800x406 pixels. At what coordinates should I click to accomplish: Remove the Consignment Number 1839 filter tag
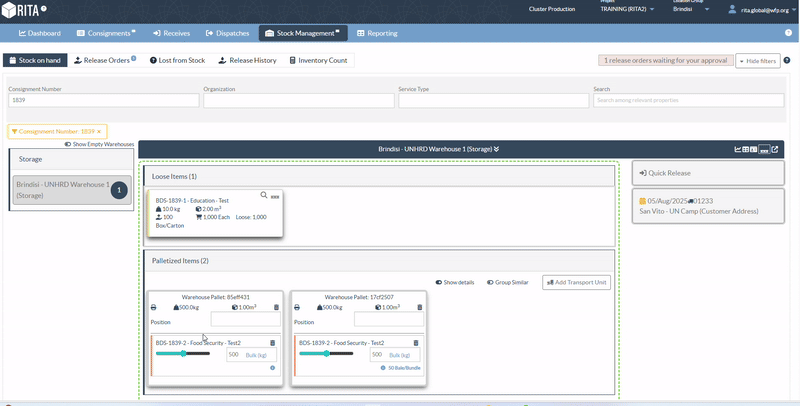(99, 132)
